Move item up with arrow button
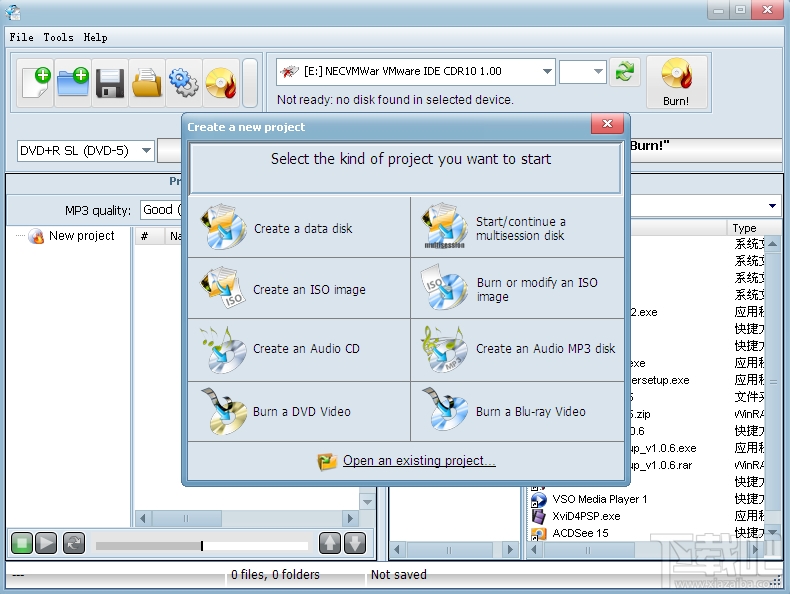Screen dimensions: 790x594 330,543
